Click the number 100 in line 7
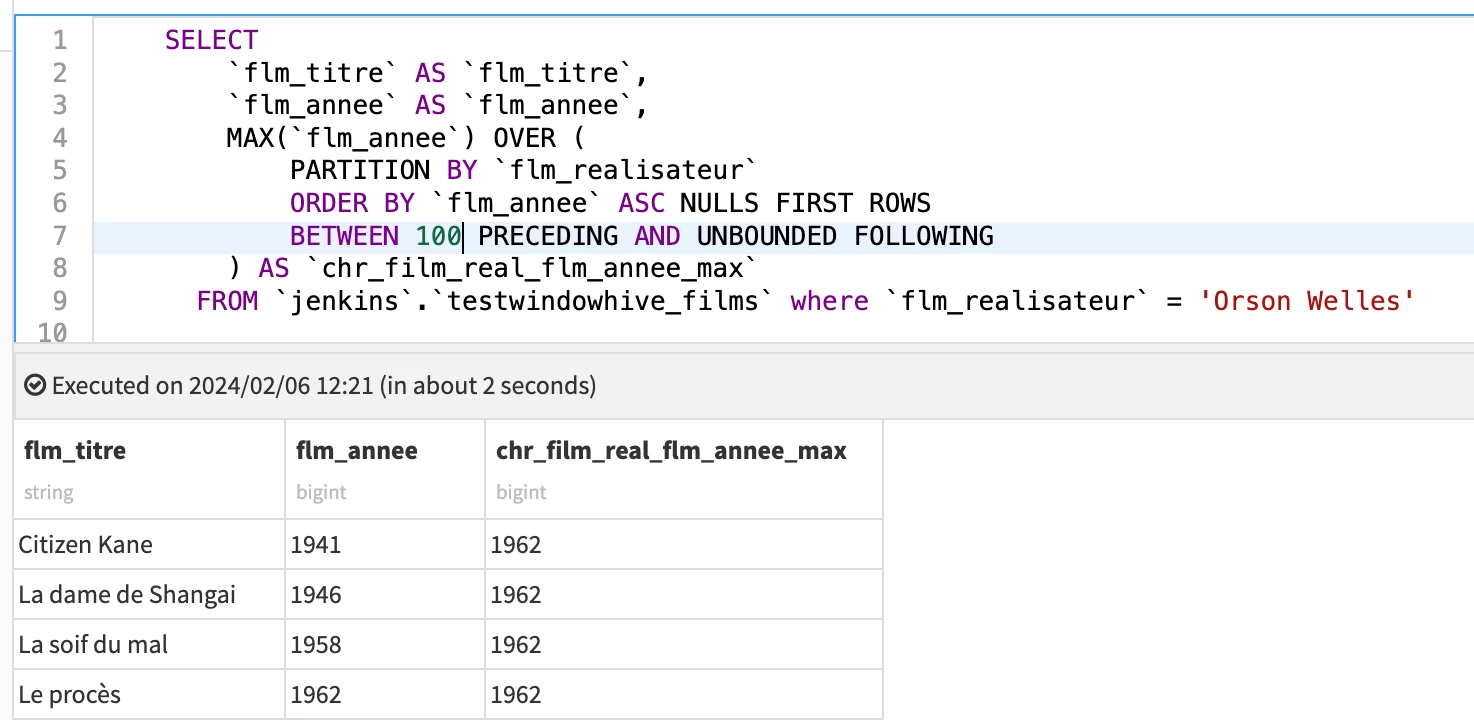1474x720 pixels. tap(439, 236)
